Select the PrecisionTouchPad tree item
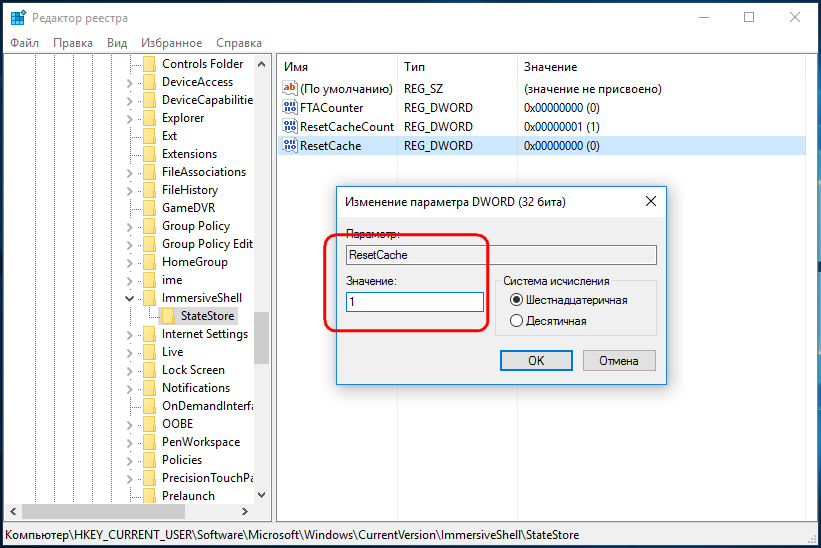 [x=207, y=478]
